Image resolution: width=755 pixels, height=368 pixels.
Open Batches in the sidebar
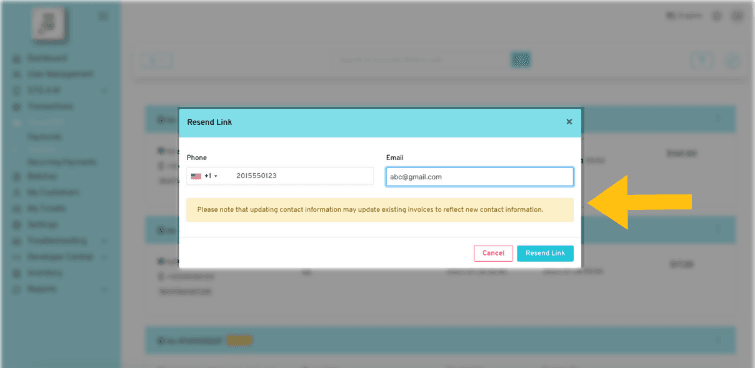click(x=42, y=176)
